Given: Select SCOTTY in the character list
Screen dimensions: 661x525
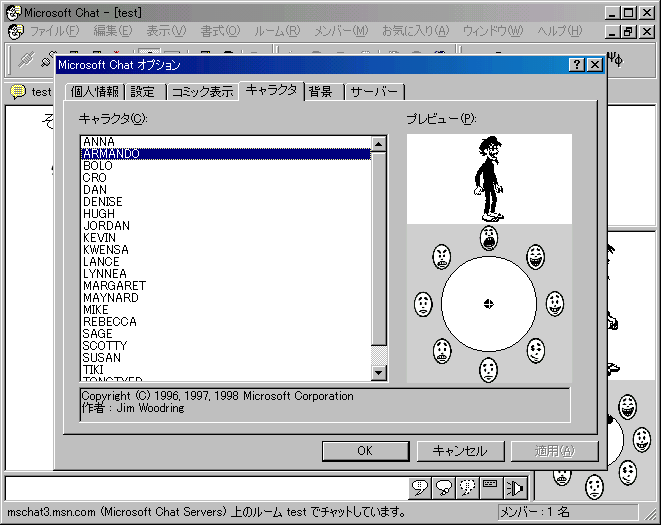Looking at the screenshot, I should [226, 346].
